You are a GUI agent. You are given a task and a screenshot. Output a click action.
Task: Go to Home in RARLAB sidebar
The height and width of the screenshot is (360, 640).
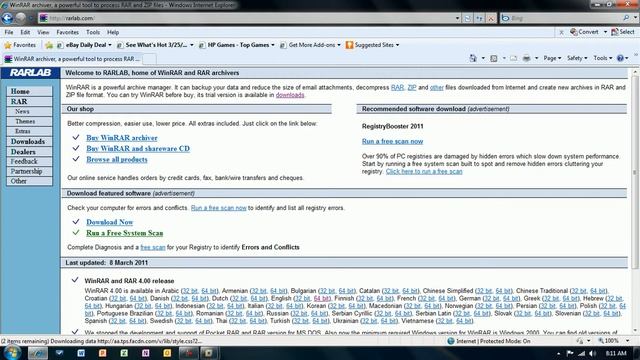coord(29,91)
